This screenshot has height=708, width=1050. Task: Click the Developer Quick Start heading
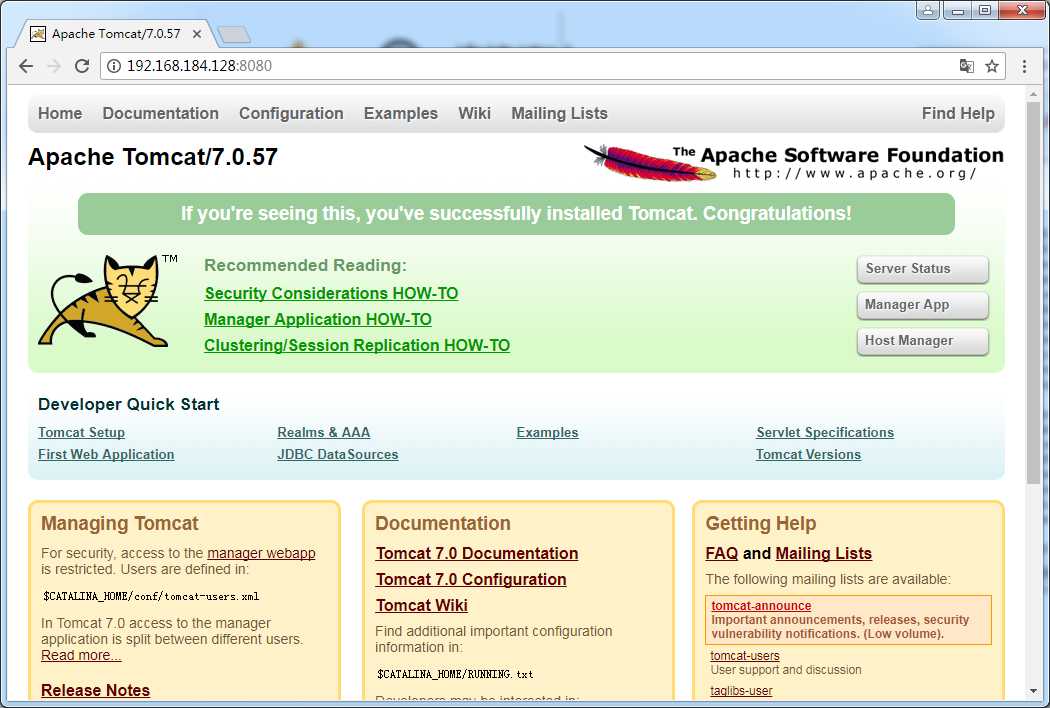tap(129, 405)
